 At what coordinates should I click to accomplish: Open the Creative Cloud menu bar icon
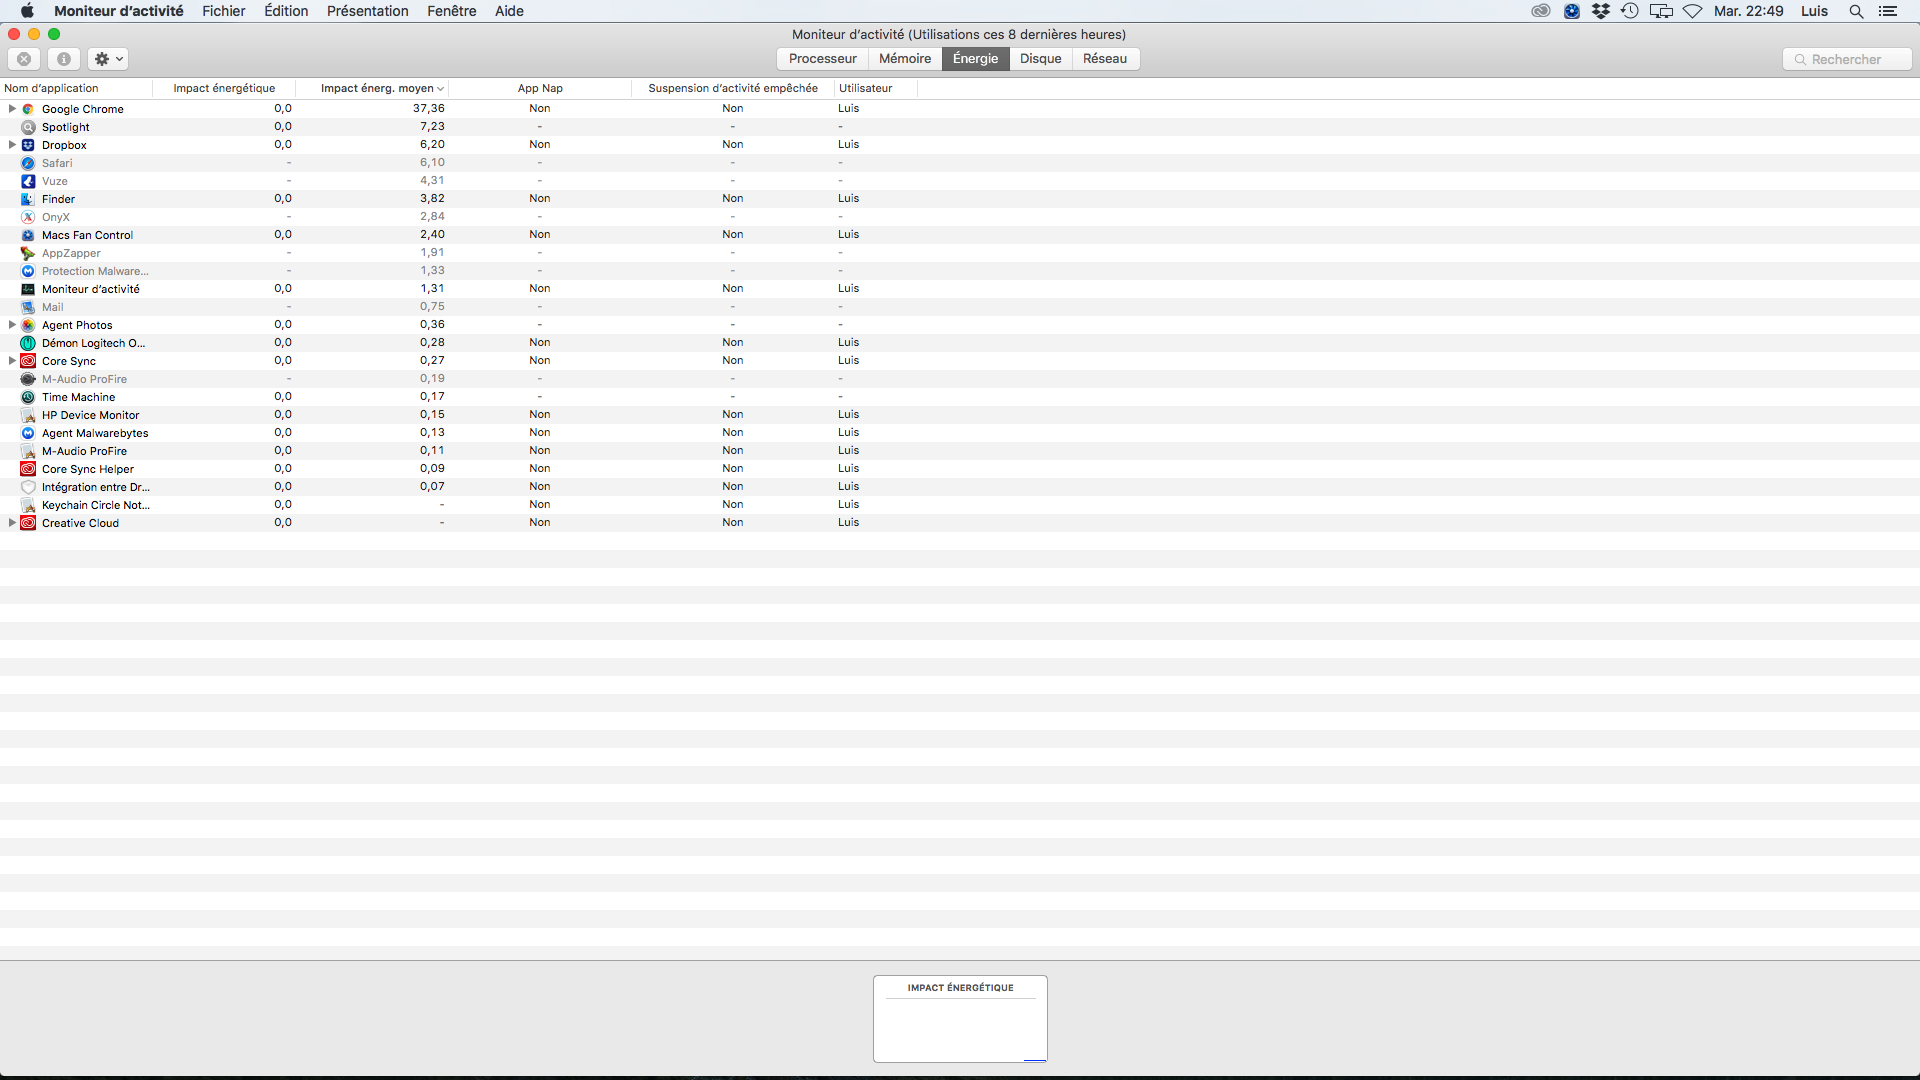pos(1541,11)
